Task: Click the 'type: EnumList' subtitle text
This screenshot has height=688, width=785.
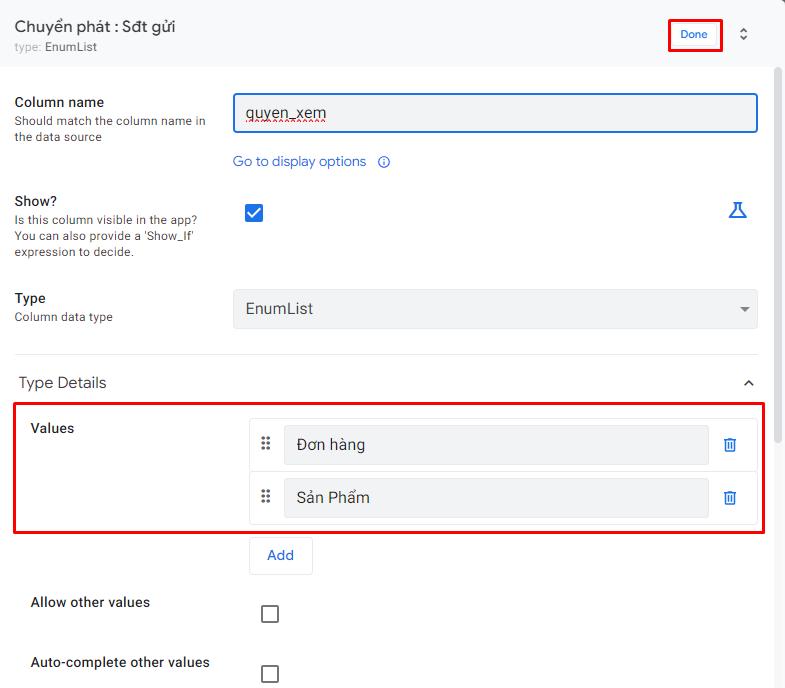Action: (x=56, y=47)
